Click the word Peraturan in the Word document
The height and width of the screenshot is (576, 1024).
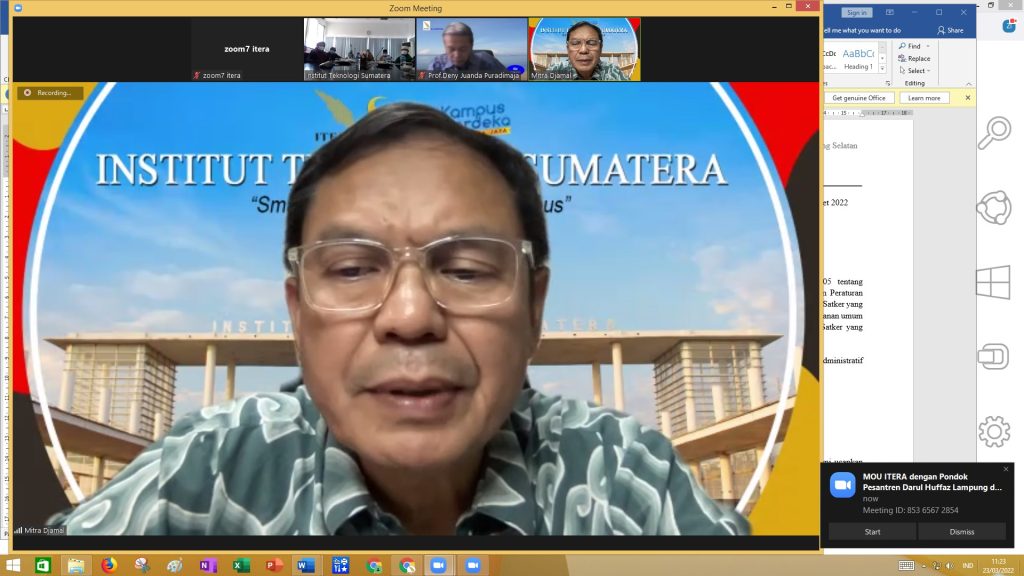pyautogui.click(x=846, y=293)
